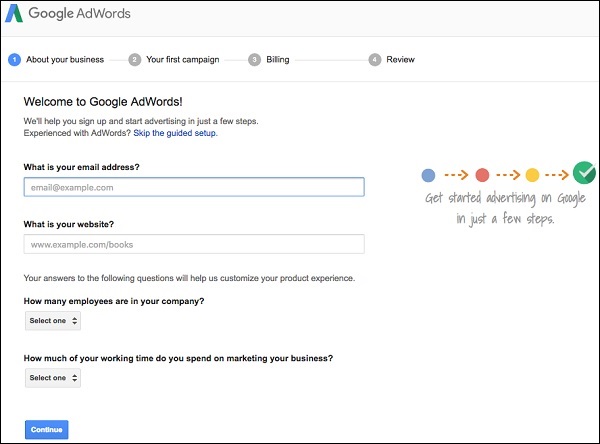Click the red dot in steps illustration
This screenshot has width=600, height=444.
click(x=482, y=174)
